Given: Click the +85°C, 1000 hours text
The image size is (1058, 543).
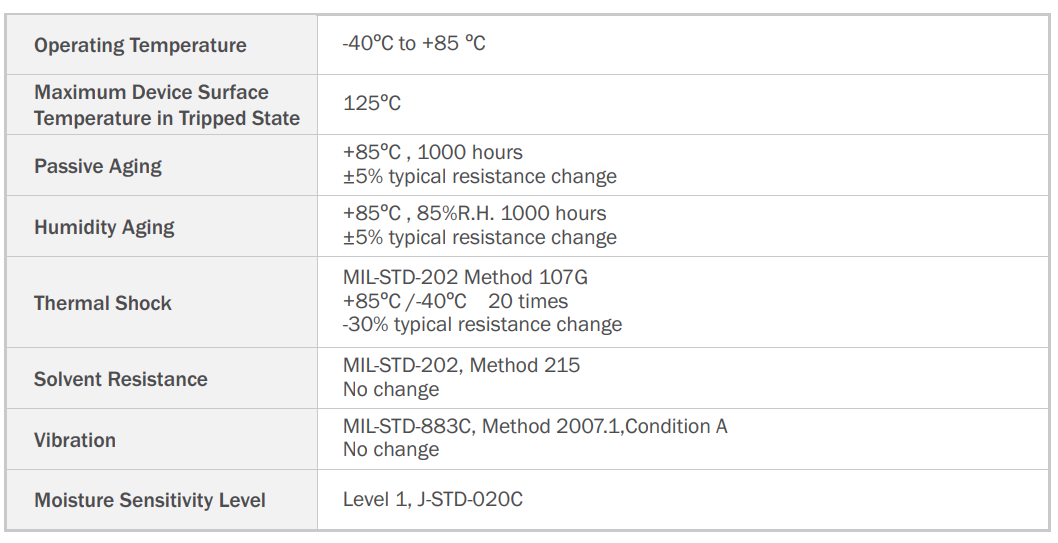Looking at the screenshot, I should [x=433, y=153].
